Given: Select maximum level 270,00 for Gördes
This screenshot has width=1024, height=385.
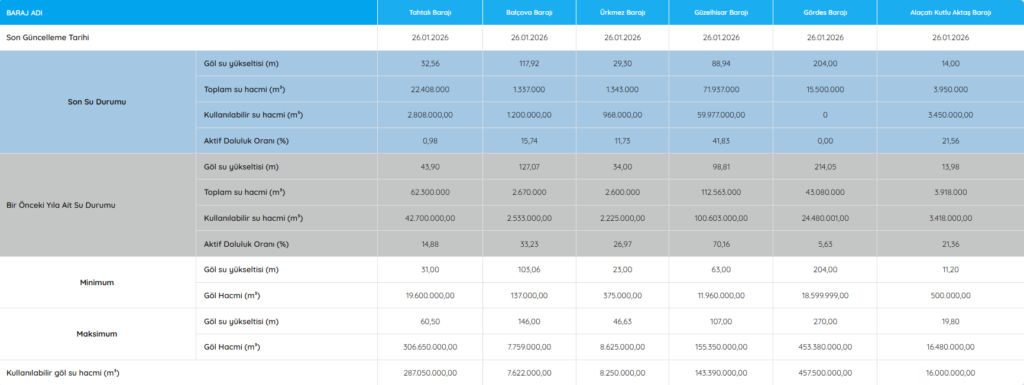Looking at the screenshot, I should point(825,321).
